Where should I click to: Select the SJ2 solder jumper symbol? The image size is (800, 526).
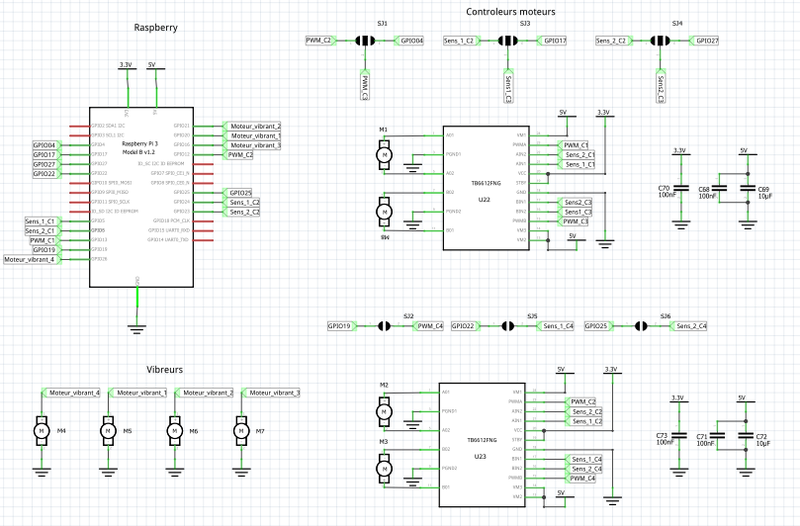click(385, 326)
